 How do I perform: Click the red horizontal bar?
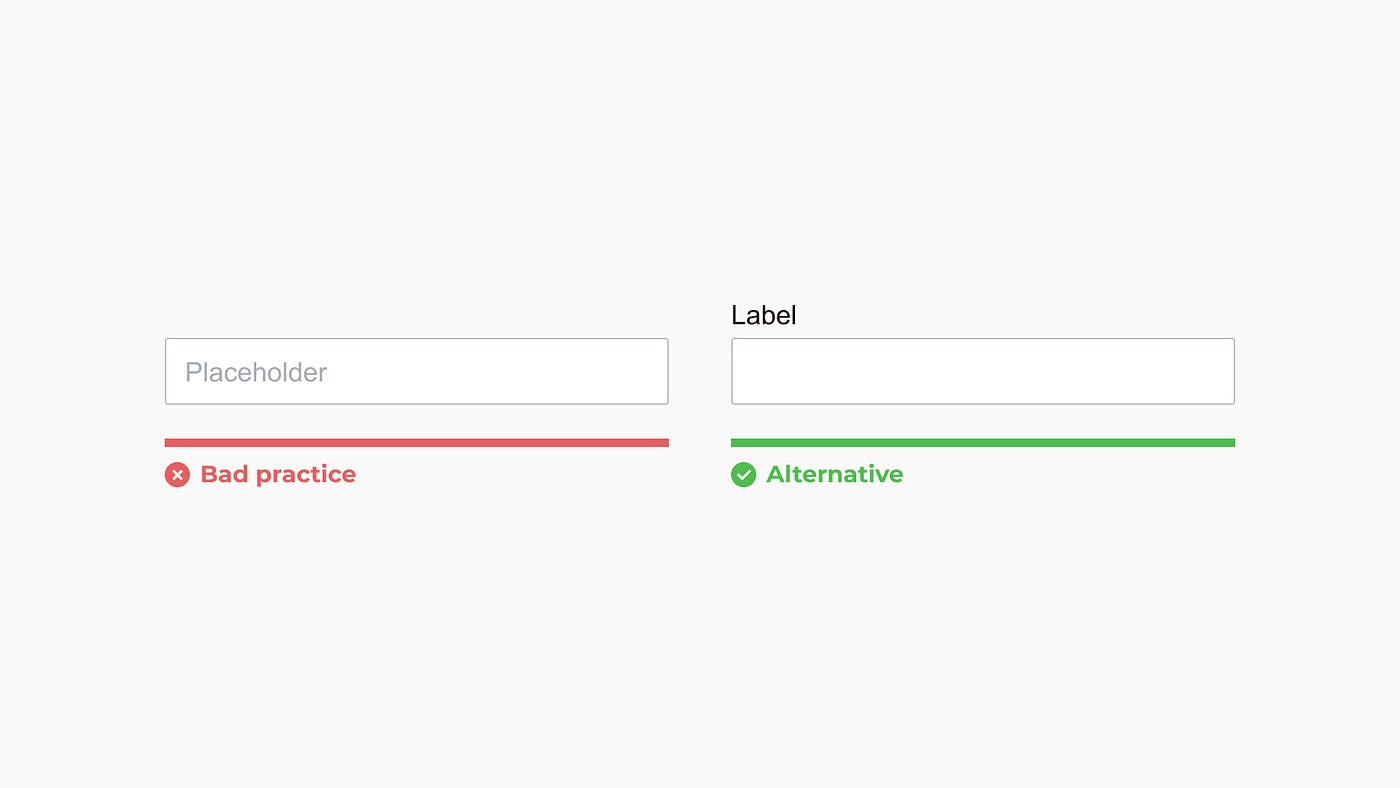417,443
